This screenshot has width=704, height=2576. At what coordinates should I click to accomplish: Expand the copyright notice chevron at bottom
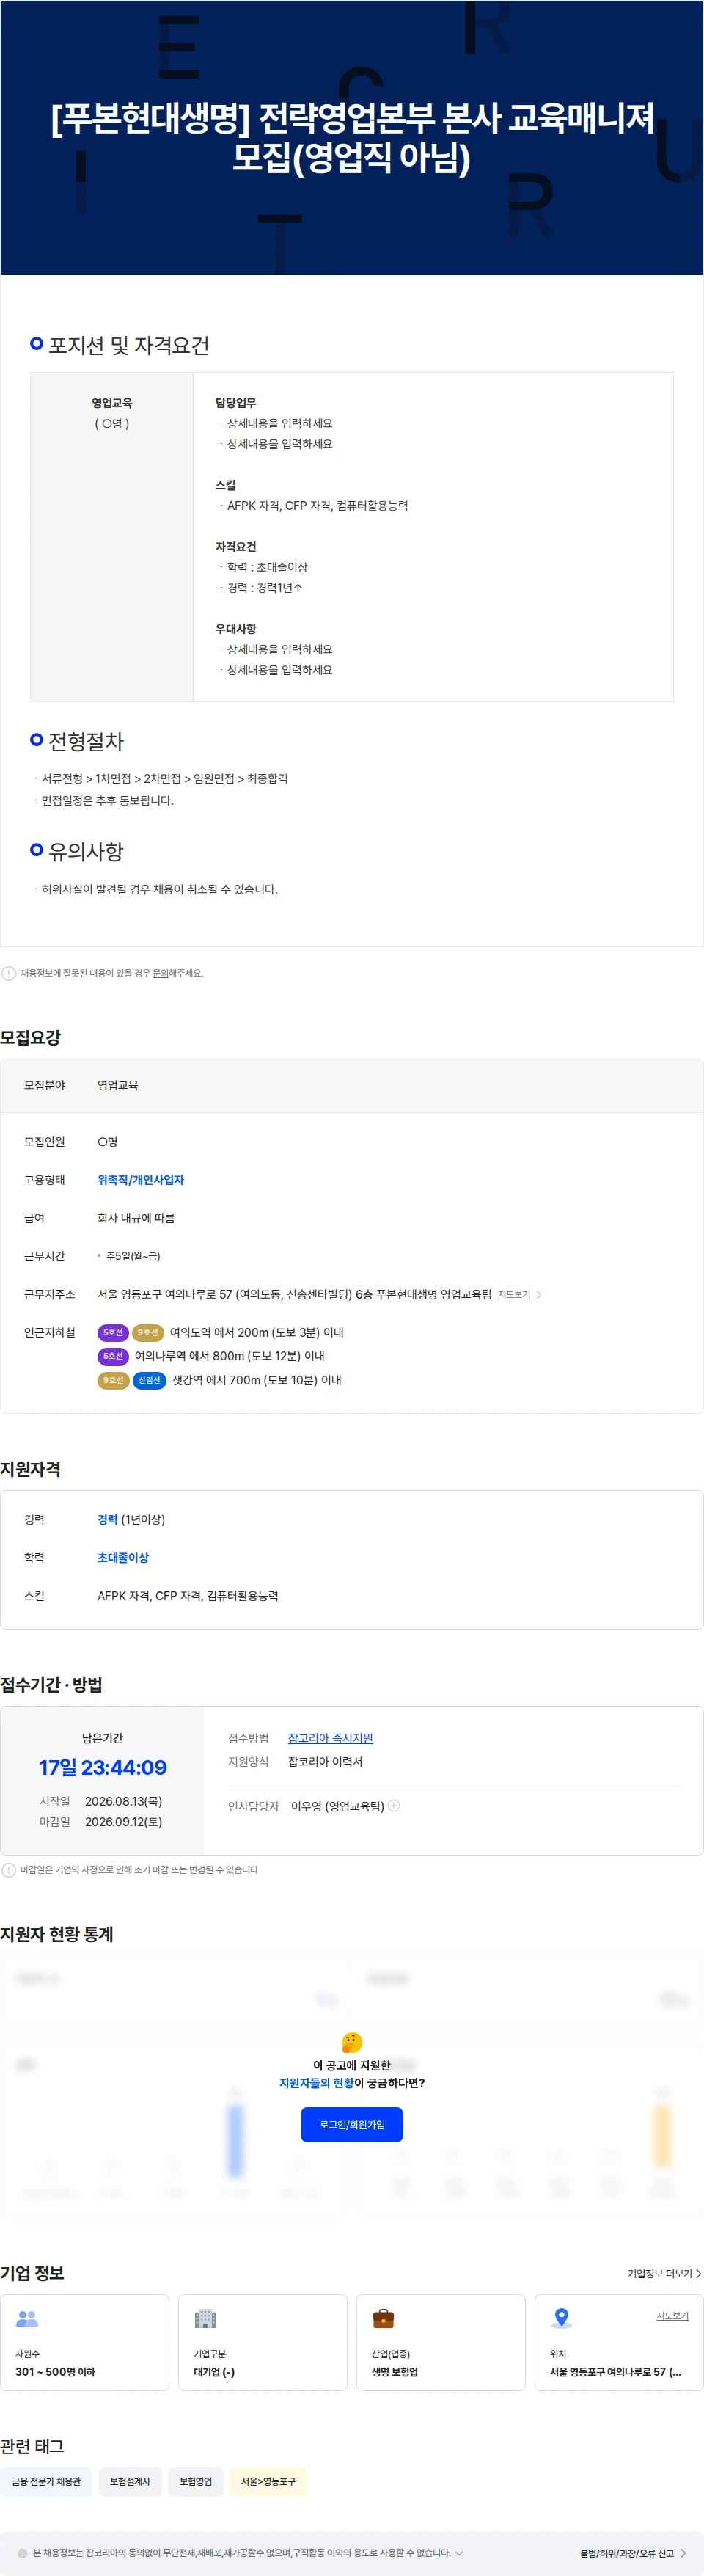click(x=459, y=2553)
